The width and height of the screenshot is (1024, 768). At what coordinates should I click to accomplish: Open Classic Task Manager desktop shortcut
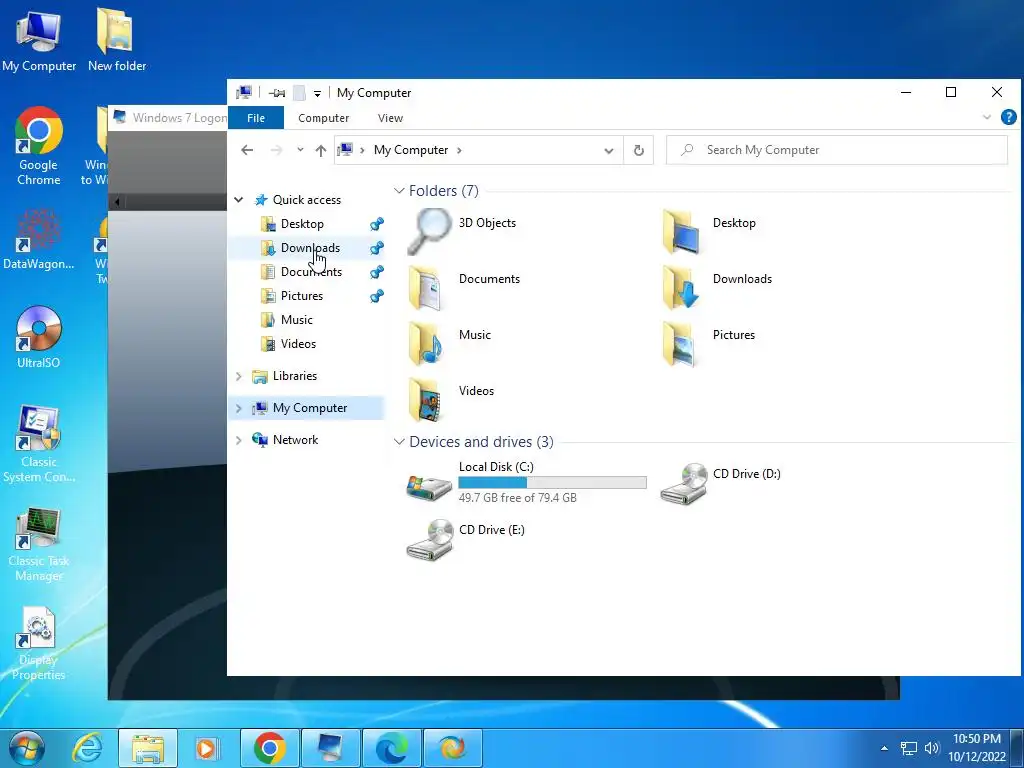click(39, 543)
